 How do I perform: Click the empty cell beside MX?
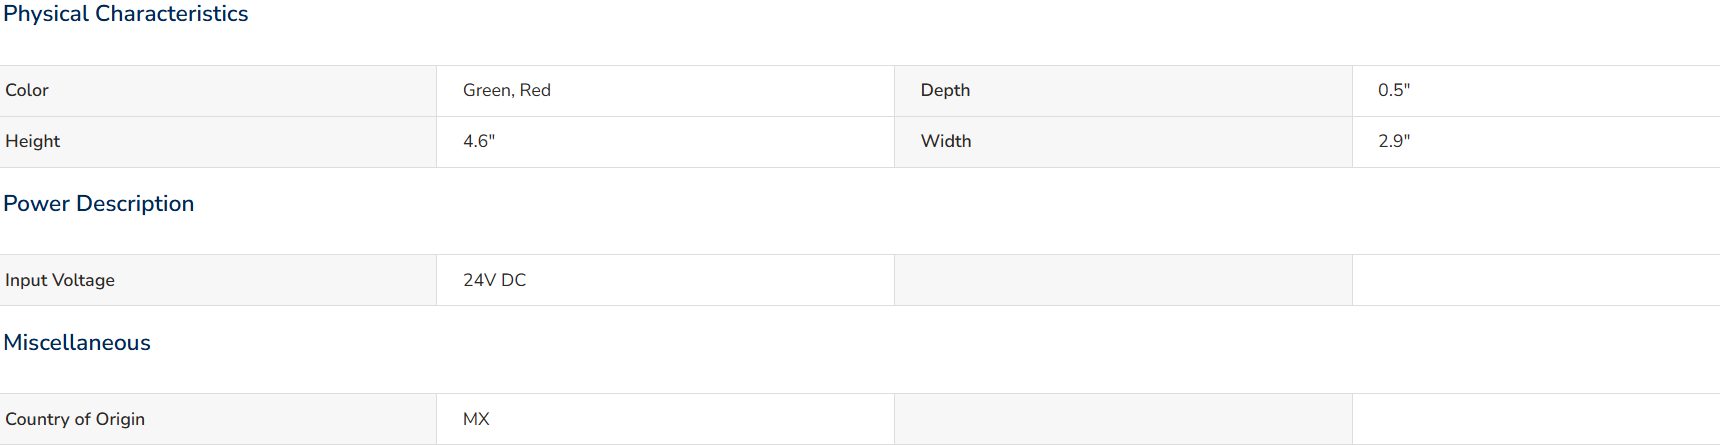coord(1123,419)
